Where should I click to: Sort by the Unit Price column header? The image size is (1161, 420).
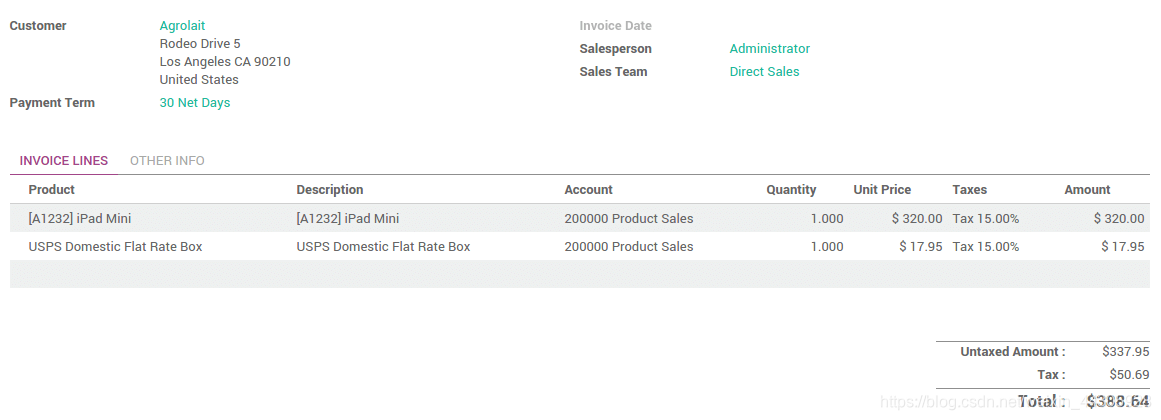point(882,190)
